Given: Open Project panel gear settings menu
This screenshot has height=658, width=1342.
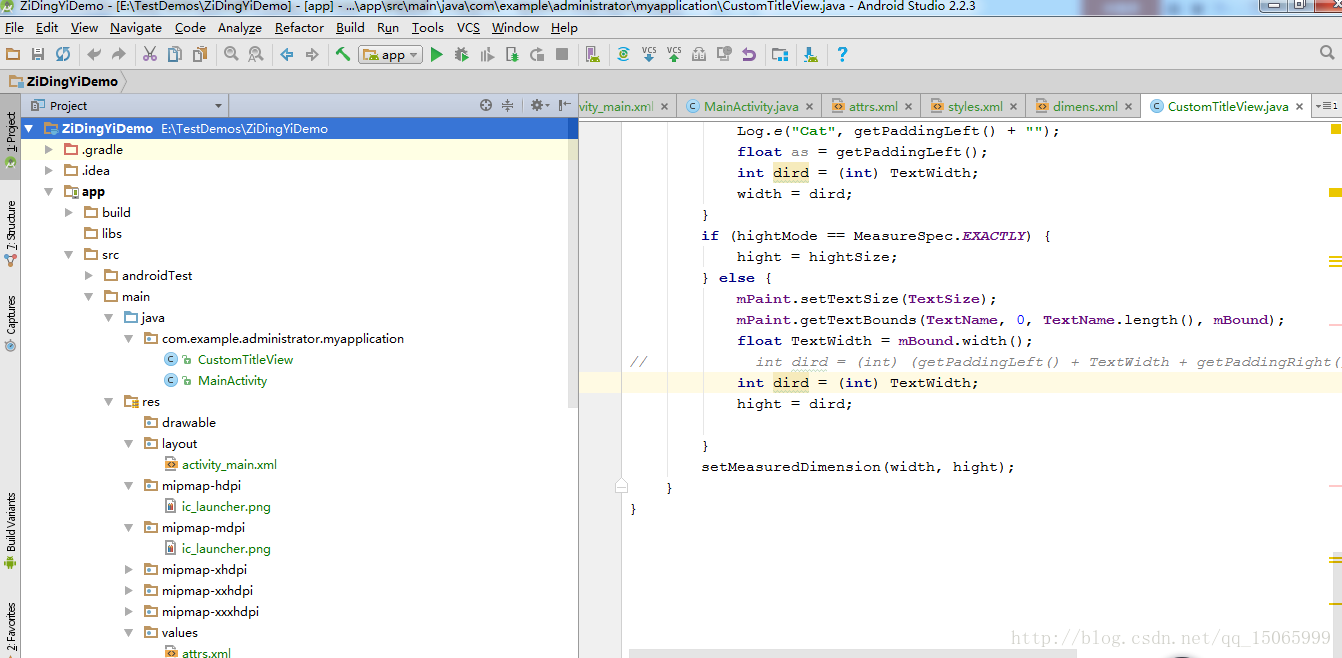Looking at the screenshot, I should click(x=539, y=105).
